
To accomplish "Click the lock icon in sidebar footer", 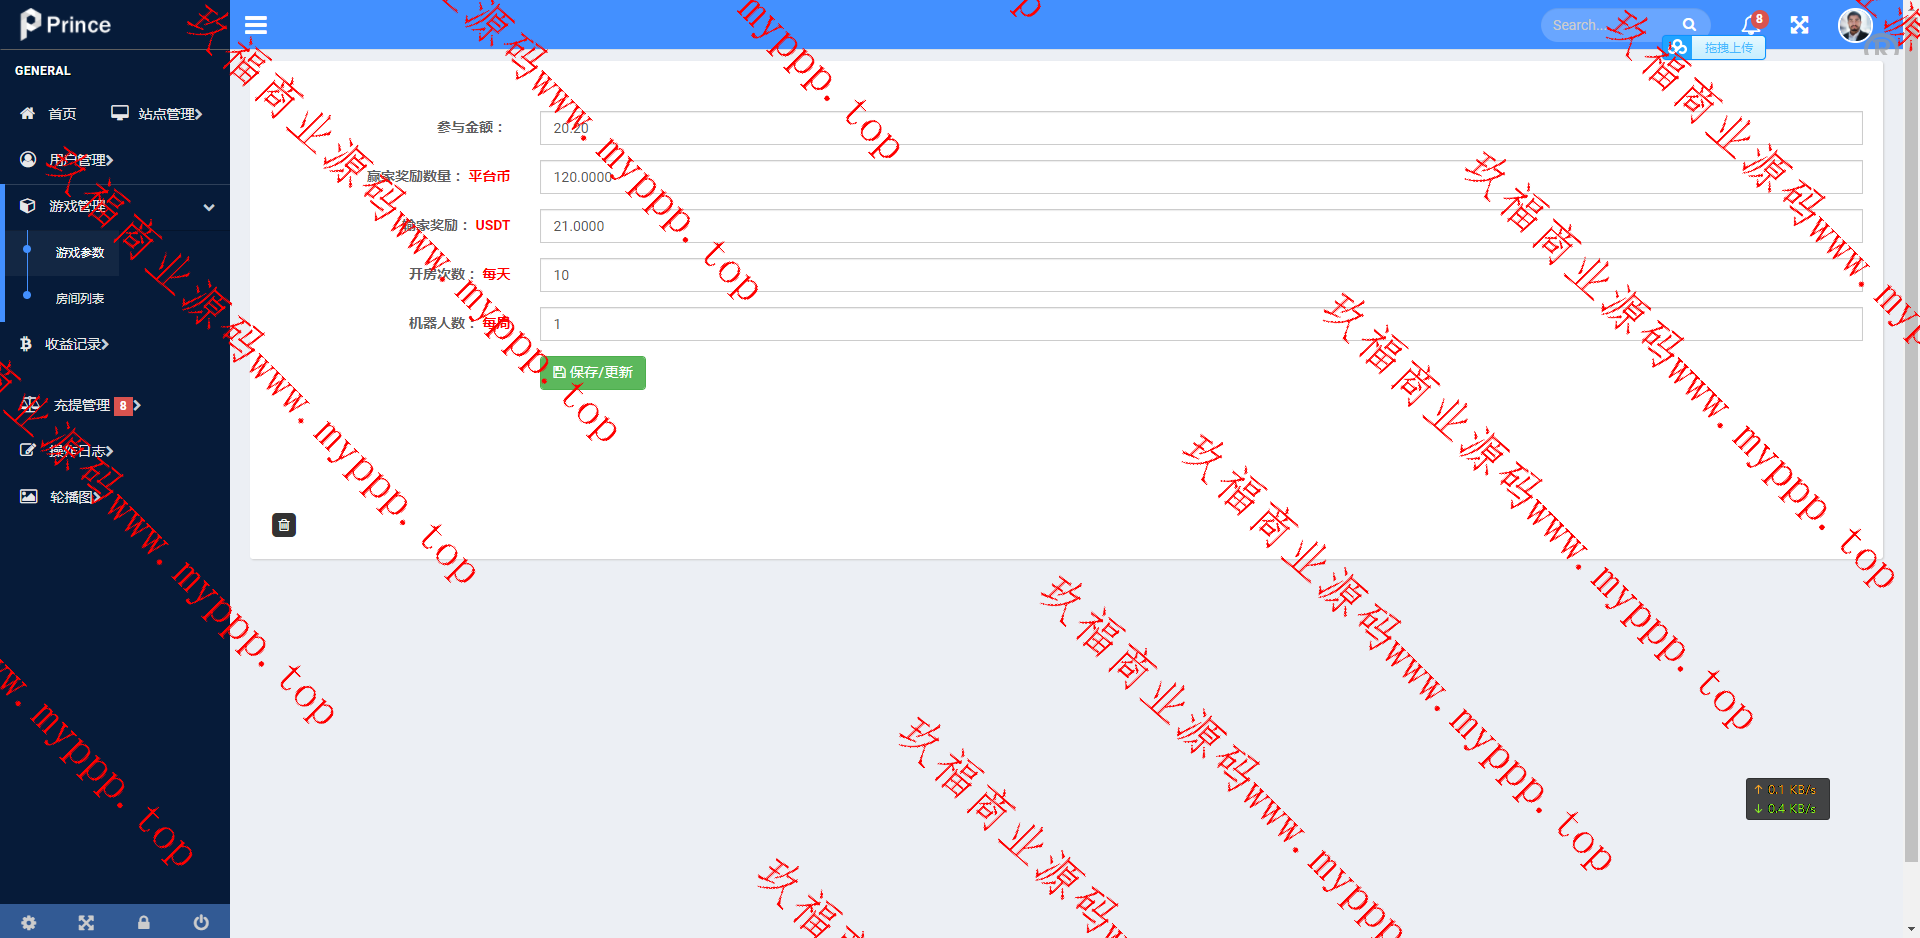I will pos(144,922).
